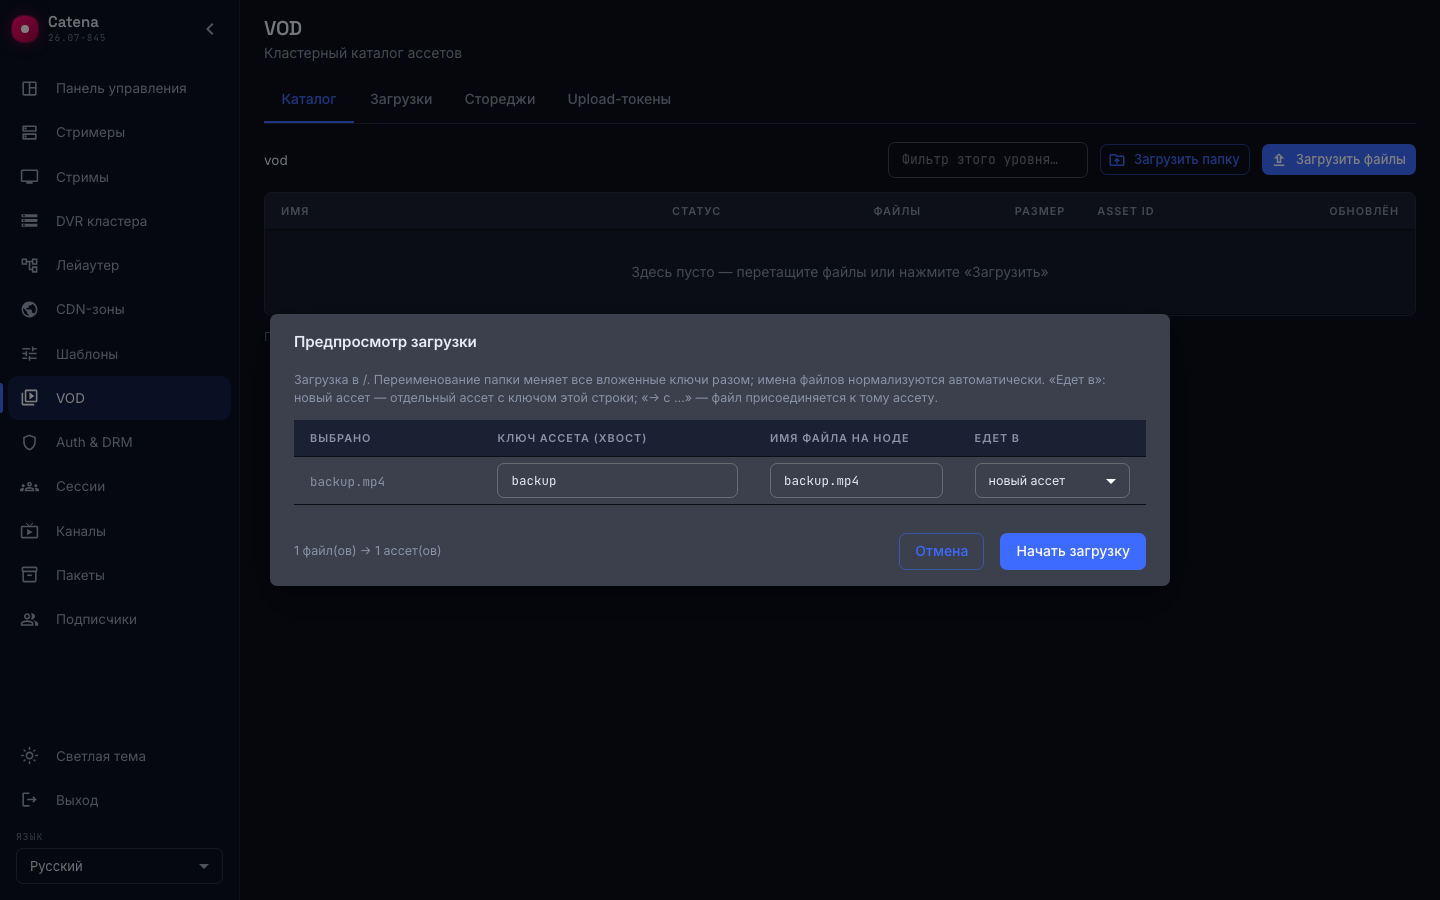Open the Стримы page
Screen dimensions: 1440x900
pyautogui.click(x=120, y=177)
